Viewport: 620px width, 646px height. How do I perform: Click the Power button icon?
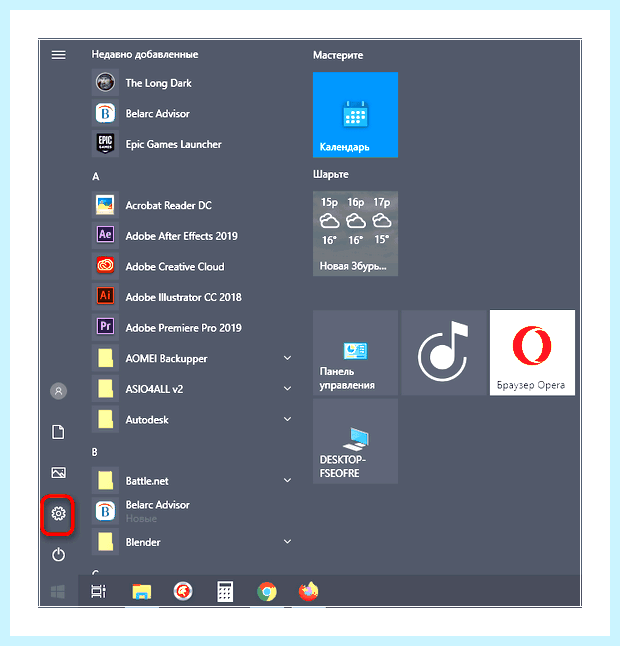click(58, 555)
